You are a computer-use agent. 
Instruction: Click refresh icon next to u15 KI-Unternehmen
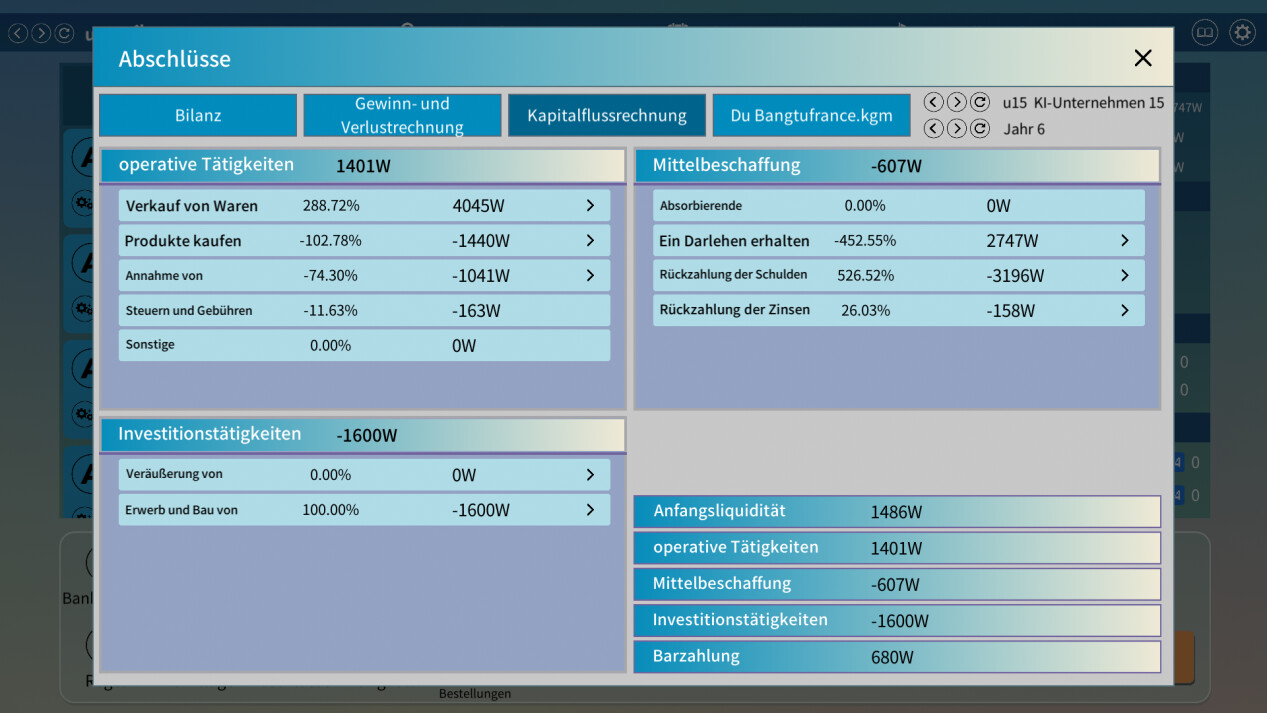(x=980, y=102)
